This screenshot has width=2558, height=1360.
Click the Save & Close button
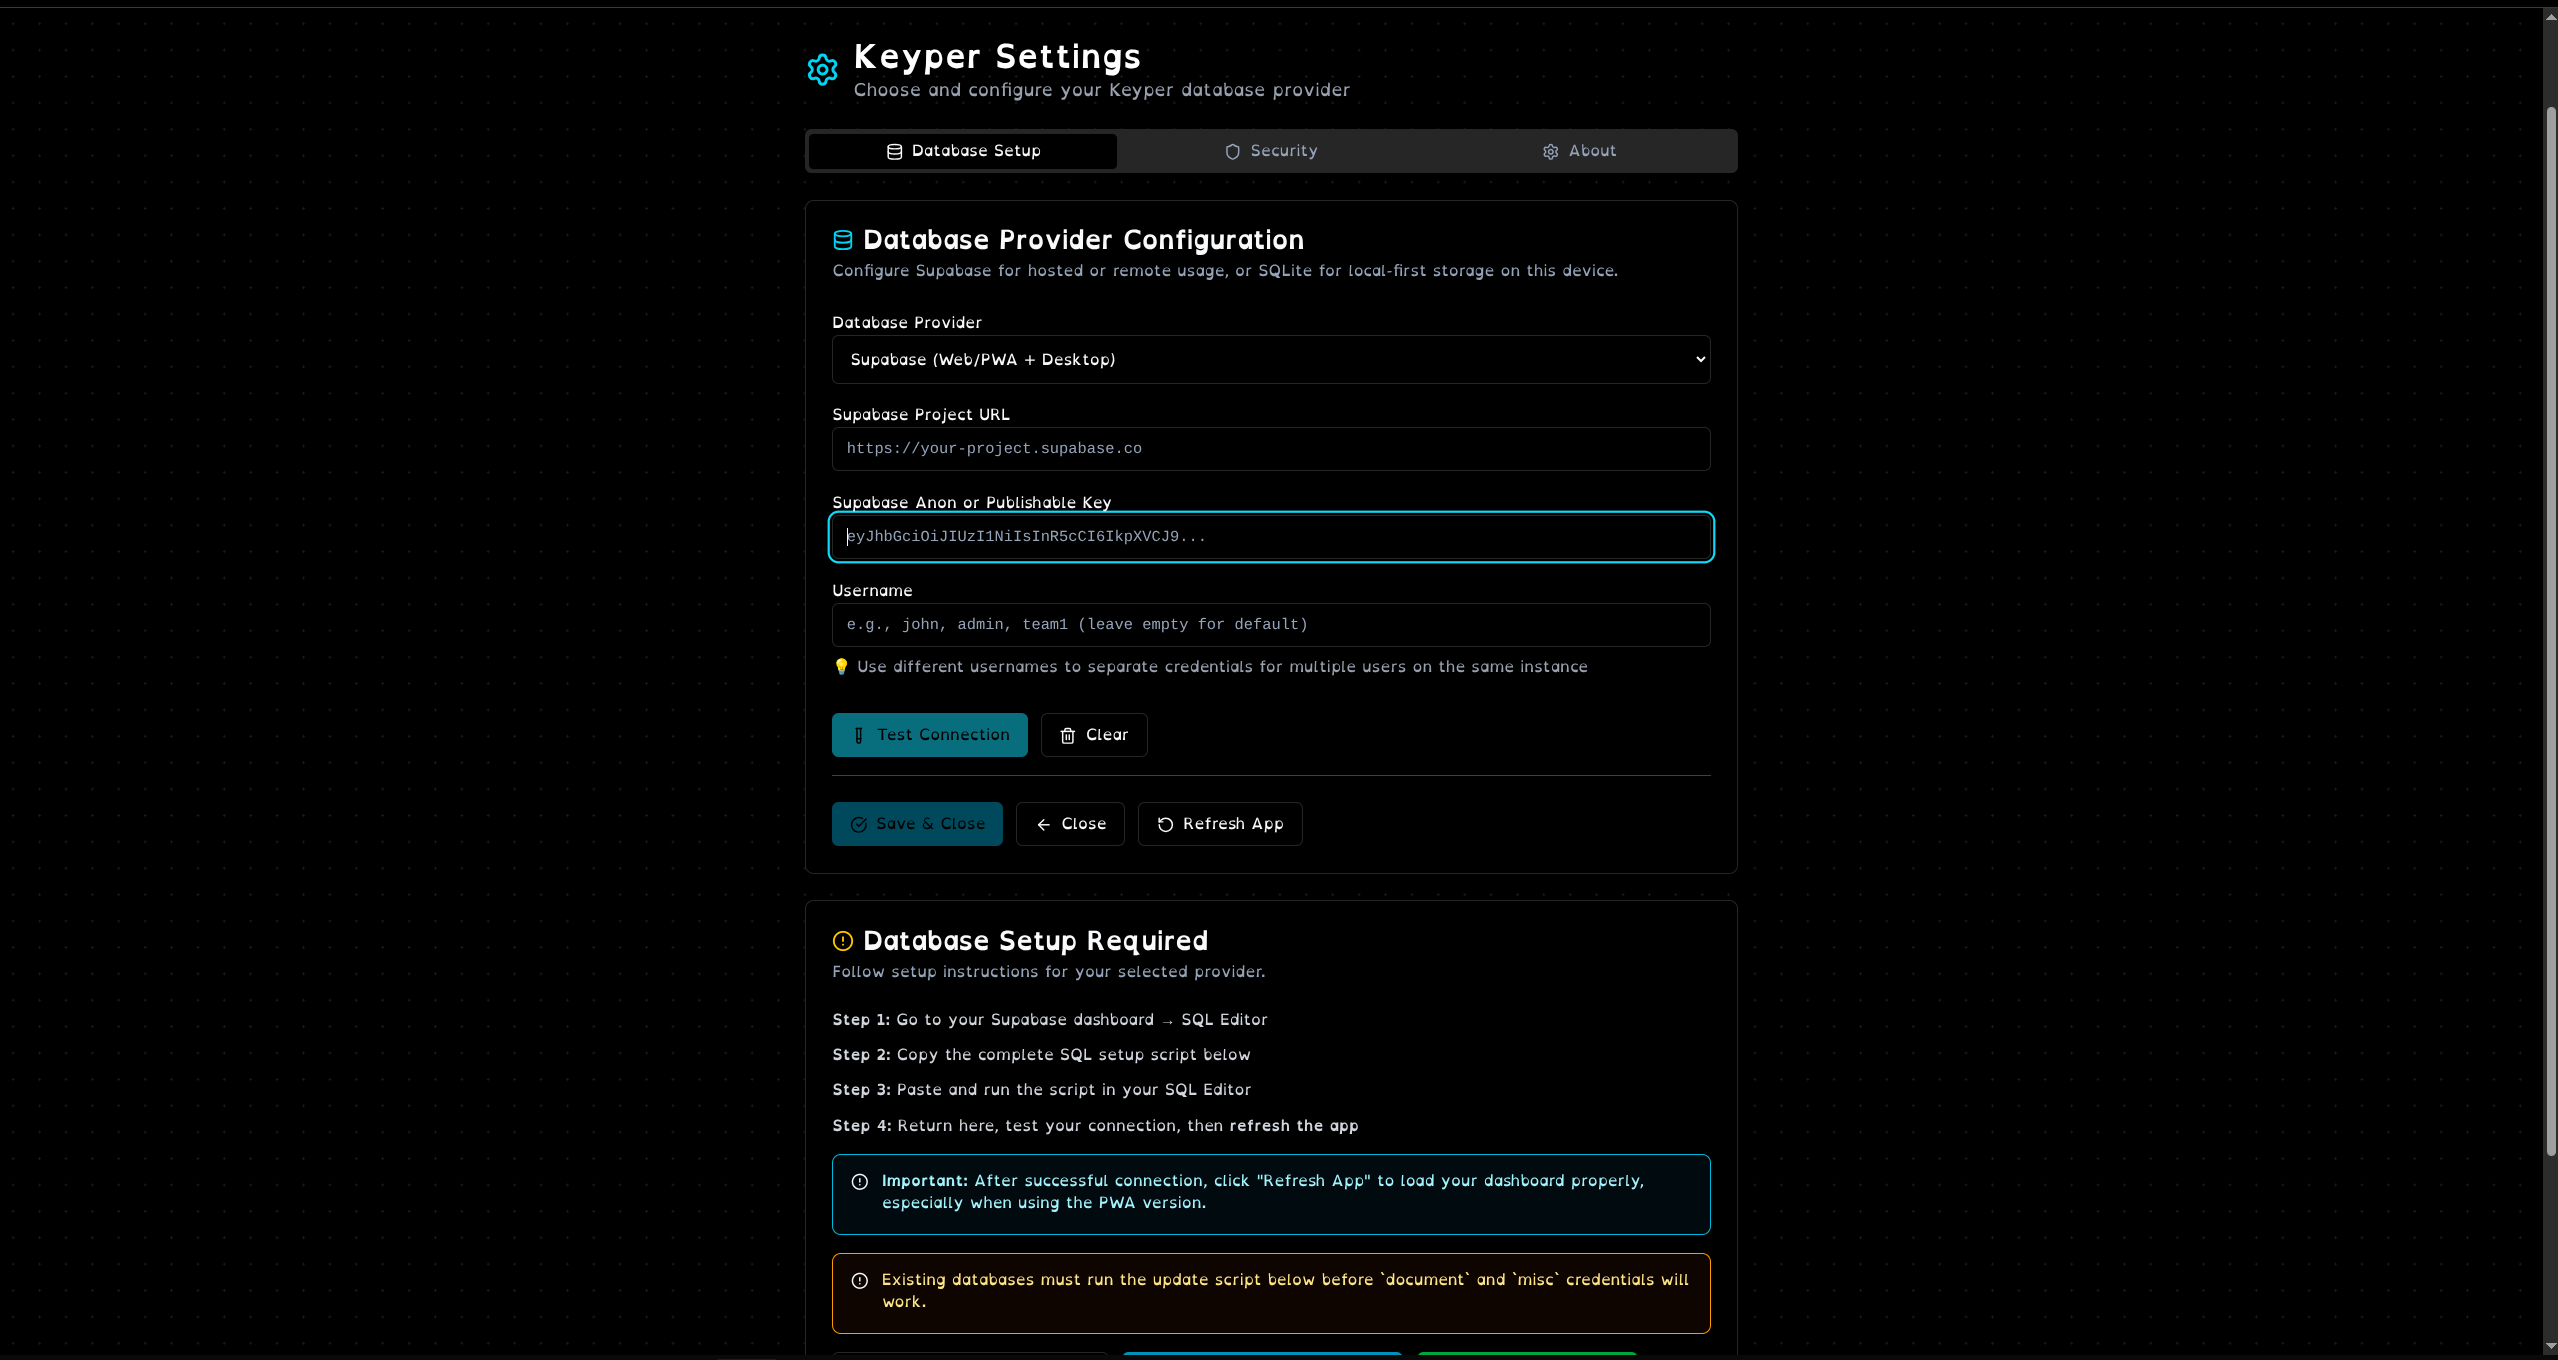[917, 824]
